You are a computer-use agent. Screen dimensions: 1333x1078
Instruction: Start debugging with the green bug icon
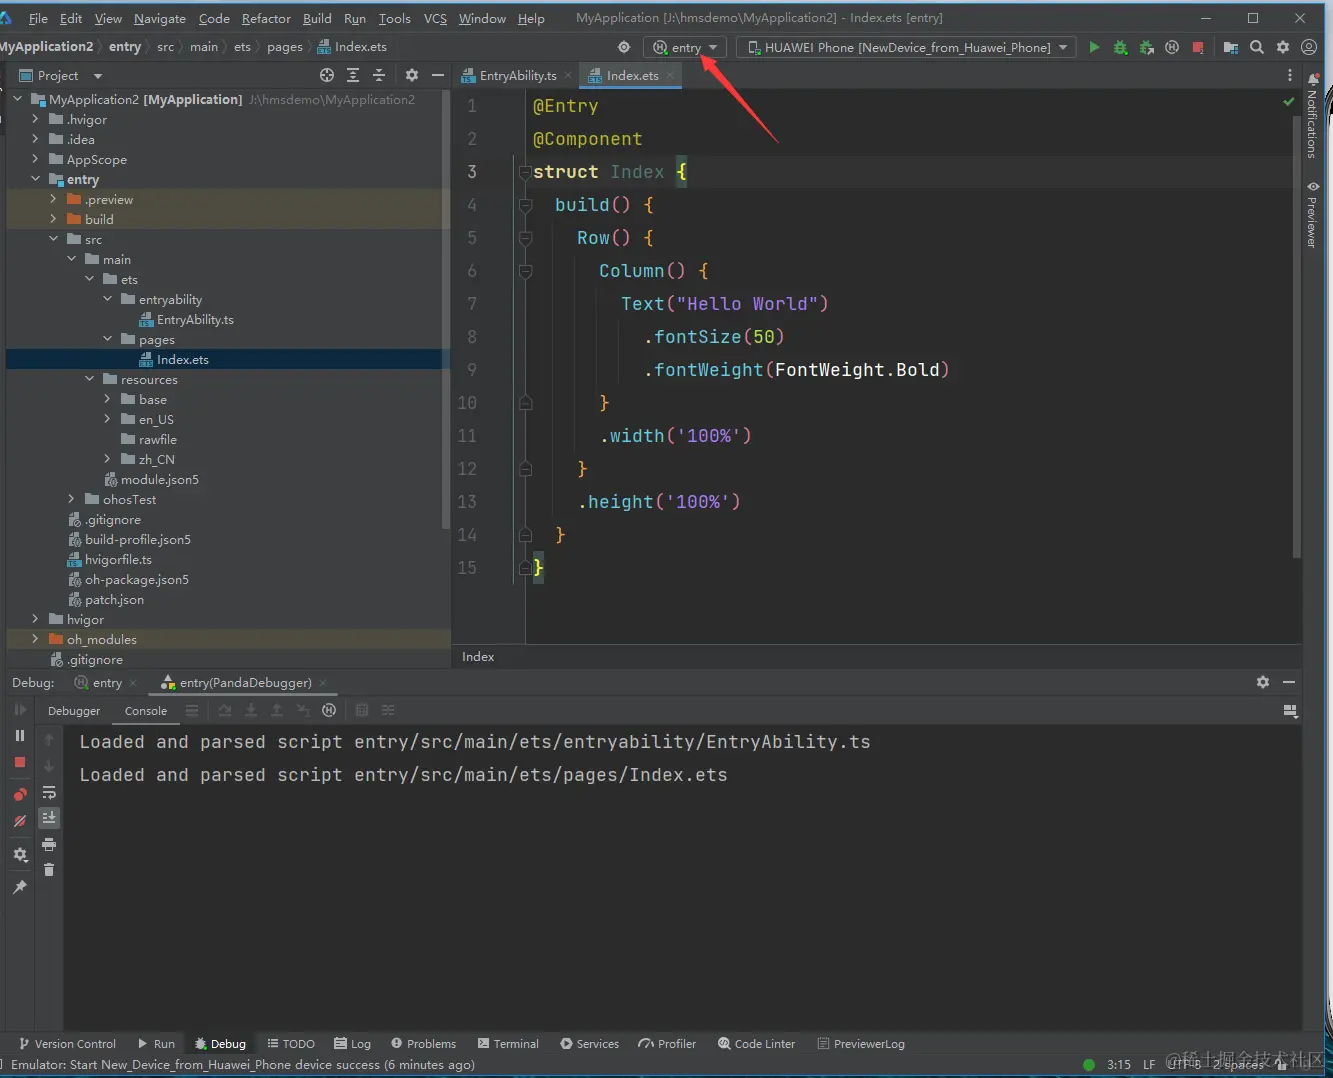pyautogui.click(x=1120, y=47)
